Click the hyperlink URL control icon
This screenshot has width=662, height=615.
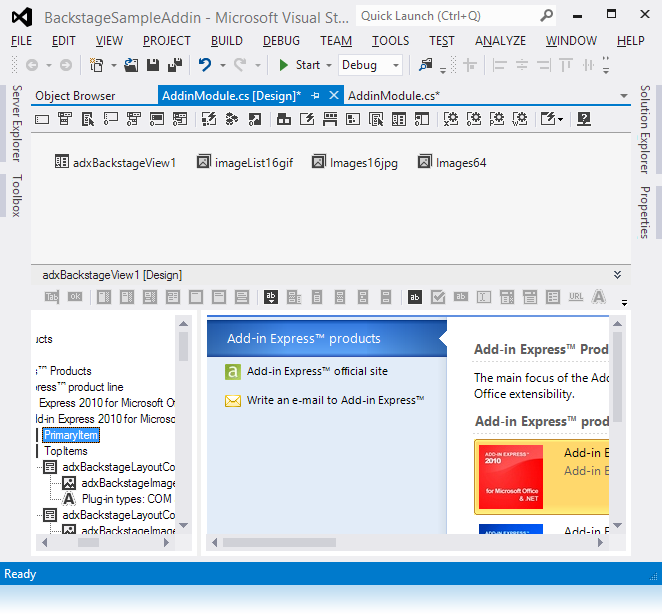(x=576, y=297)
